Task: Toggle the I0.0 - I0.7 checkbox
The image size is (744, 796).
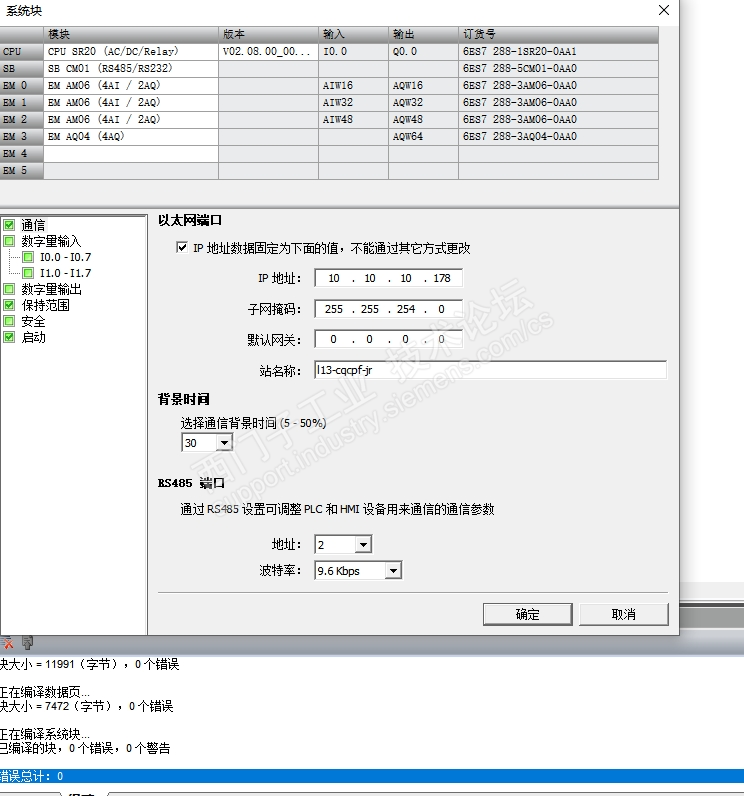Action: point(28,257)
